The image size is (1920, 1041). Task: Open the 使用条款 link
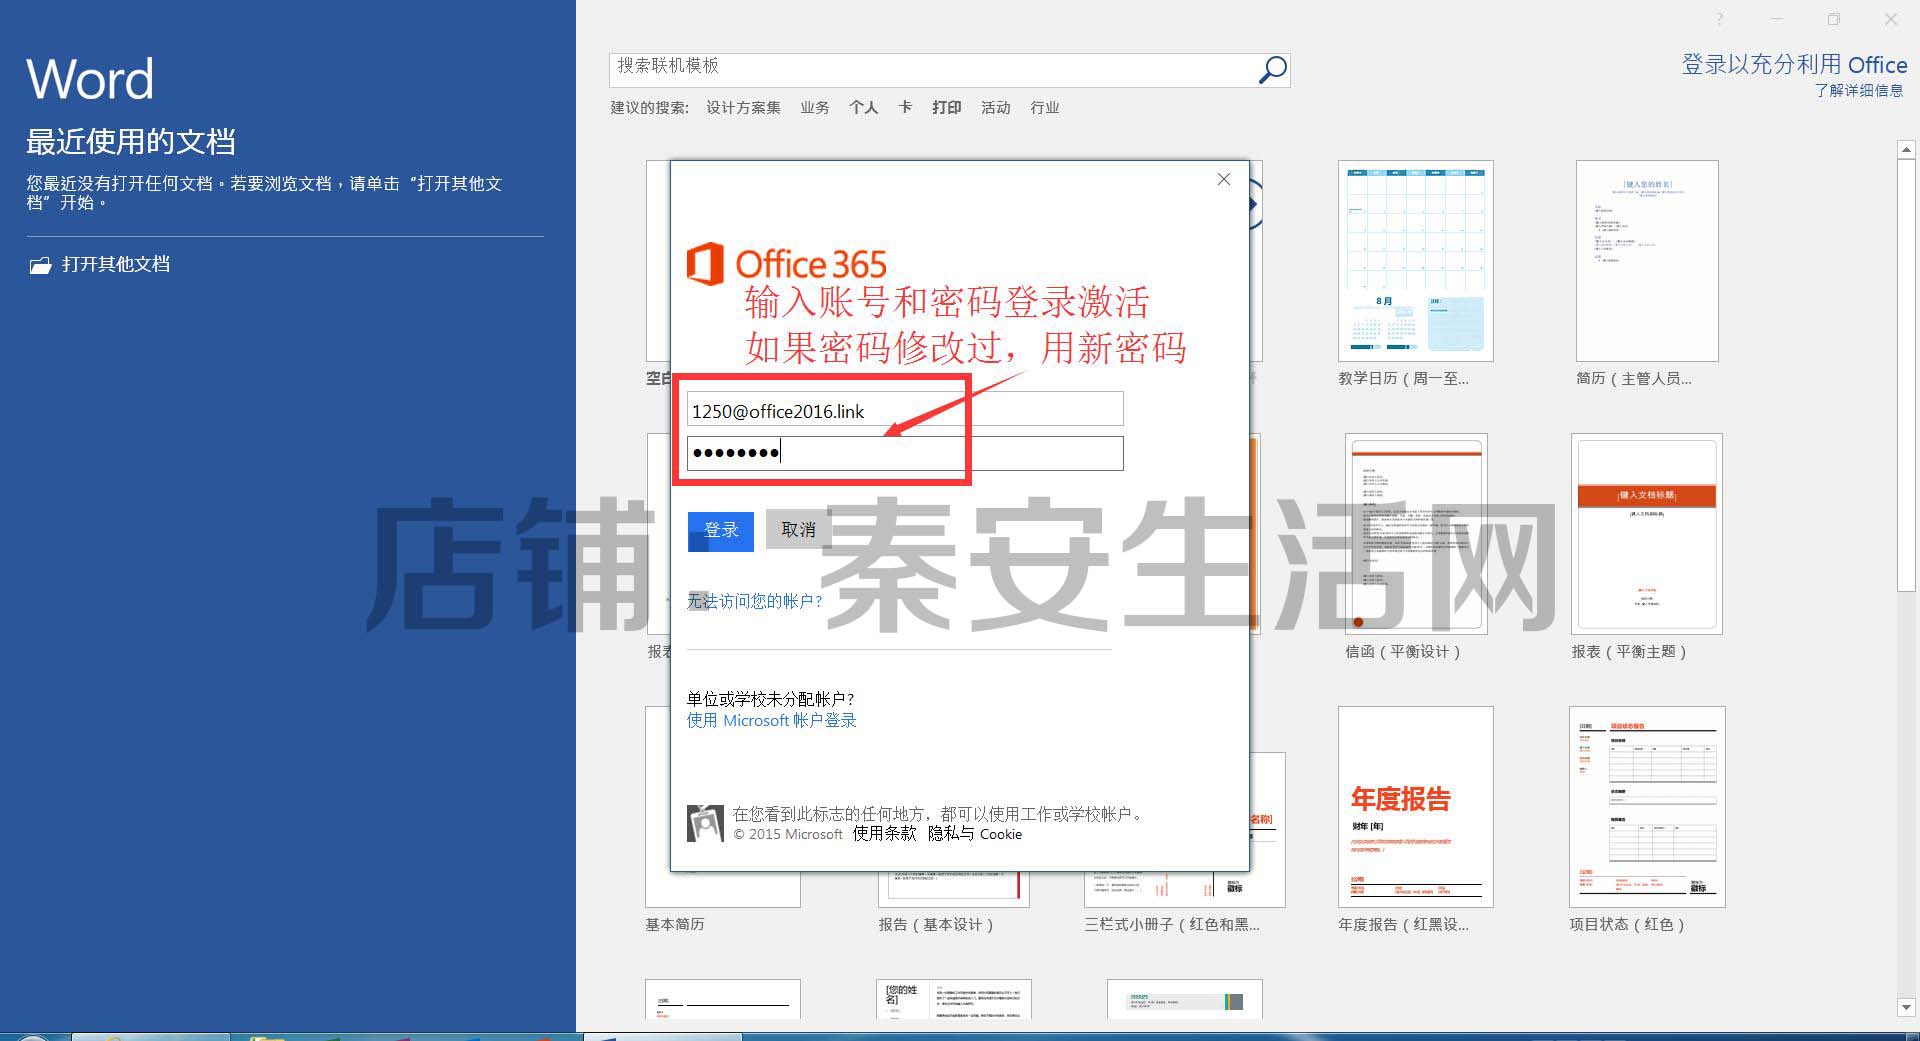coord(884,833)
